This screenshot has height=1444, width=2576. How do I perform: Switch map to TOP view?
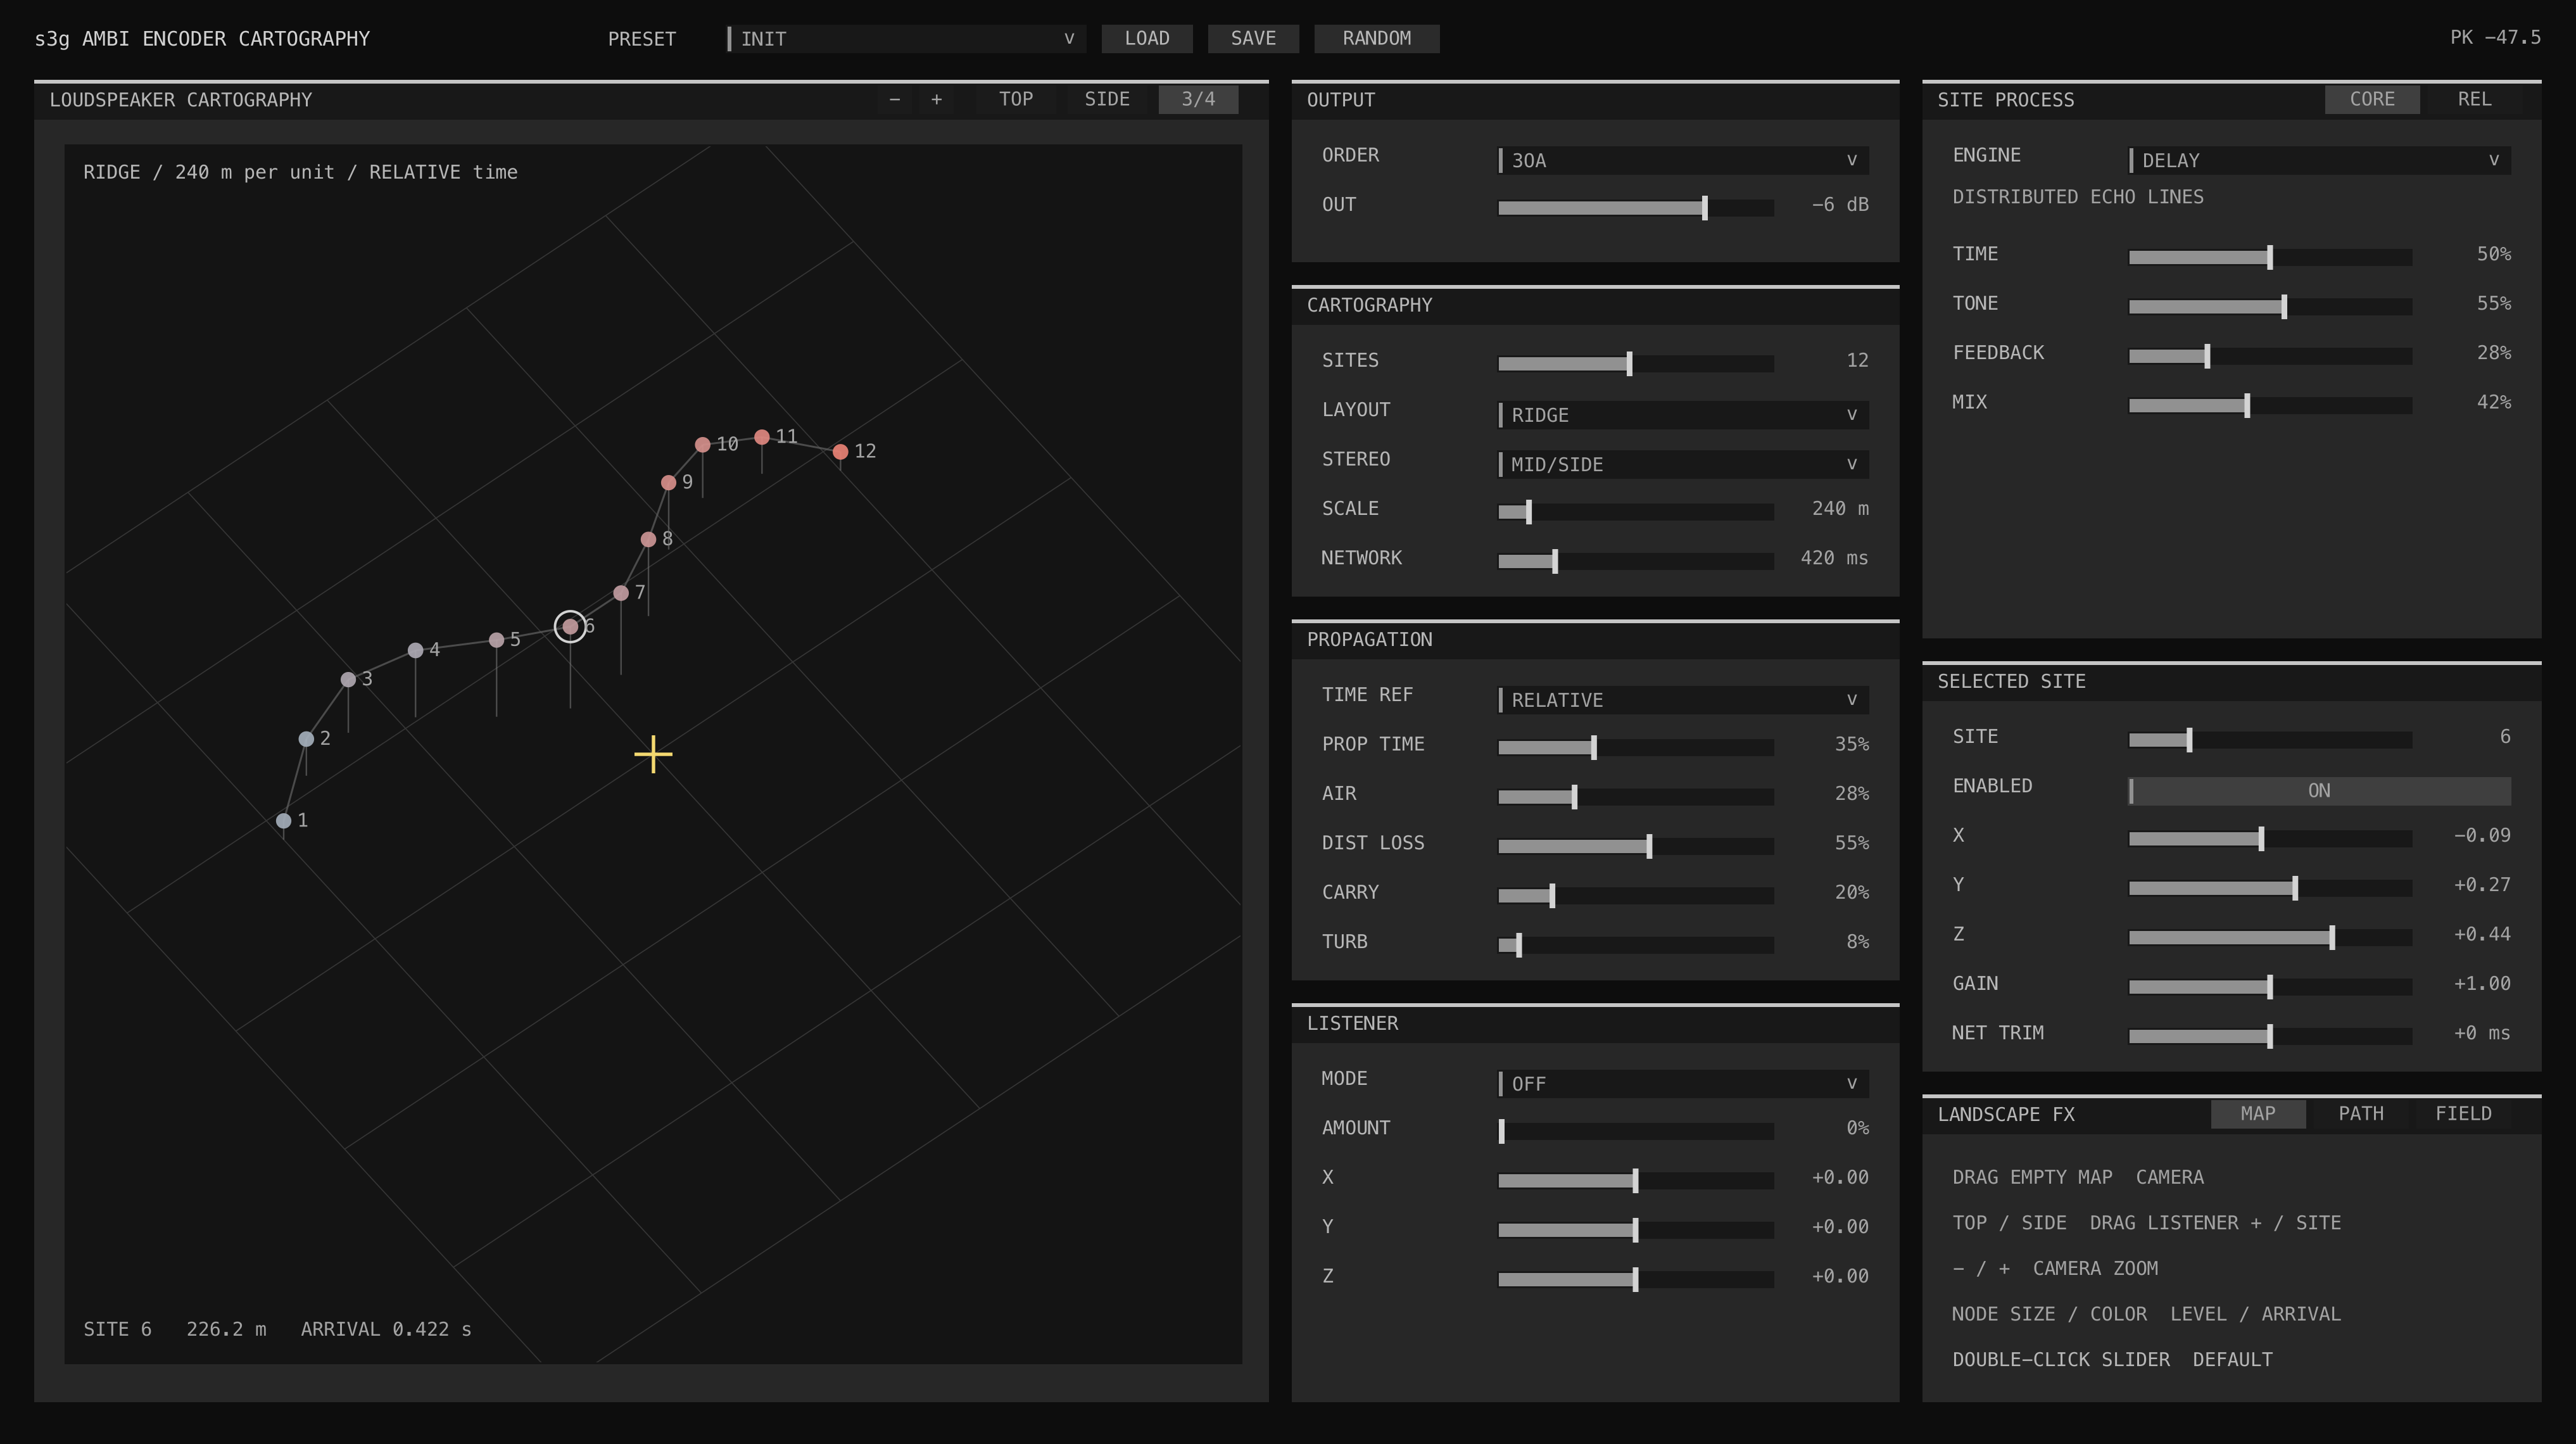(1016, 99)
